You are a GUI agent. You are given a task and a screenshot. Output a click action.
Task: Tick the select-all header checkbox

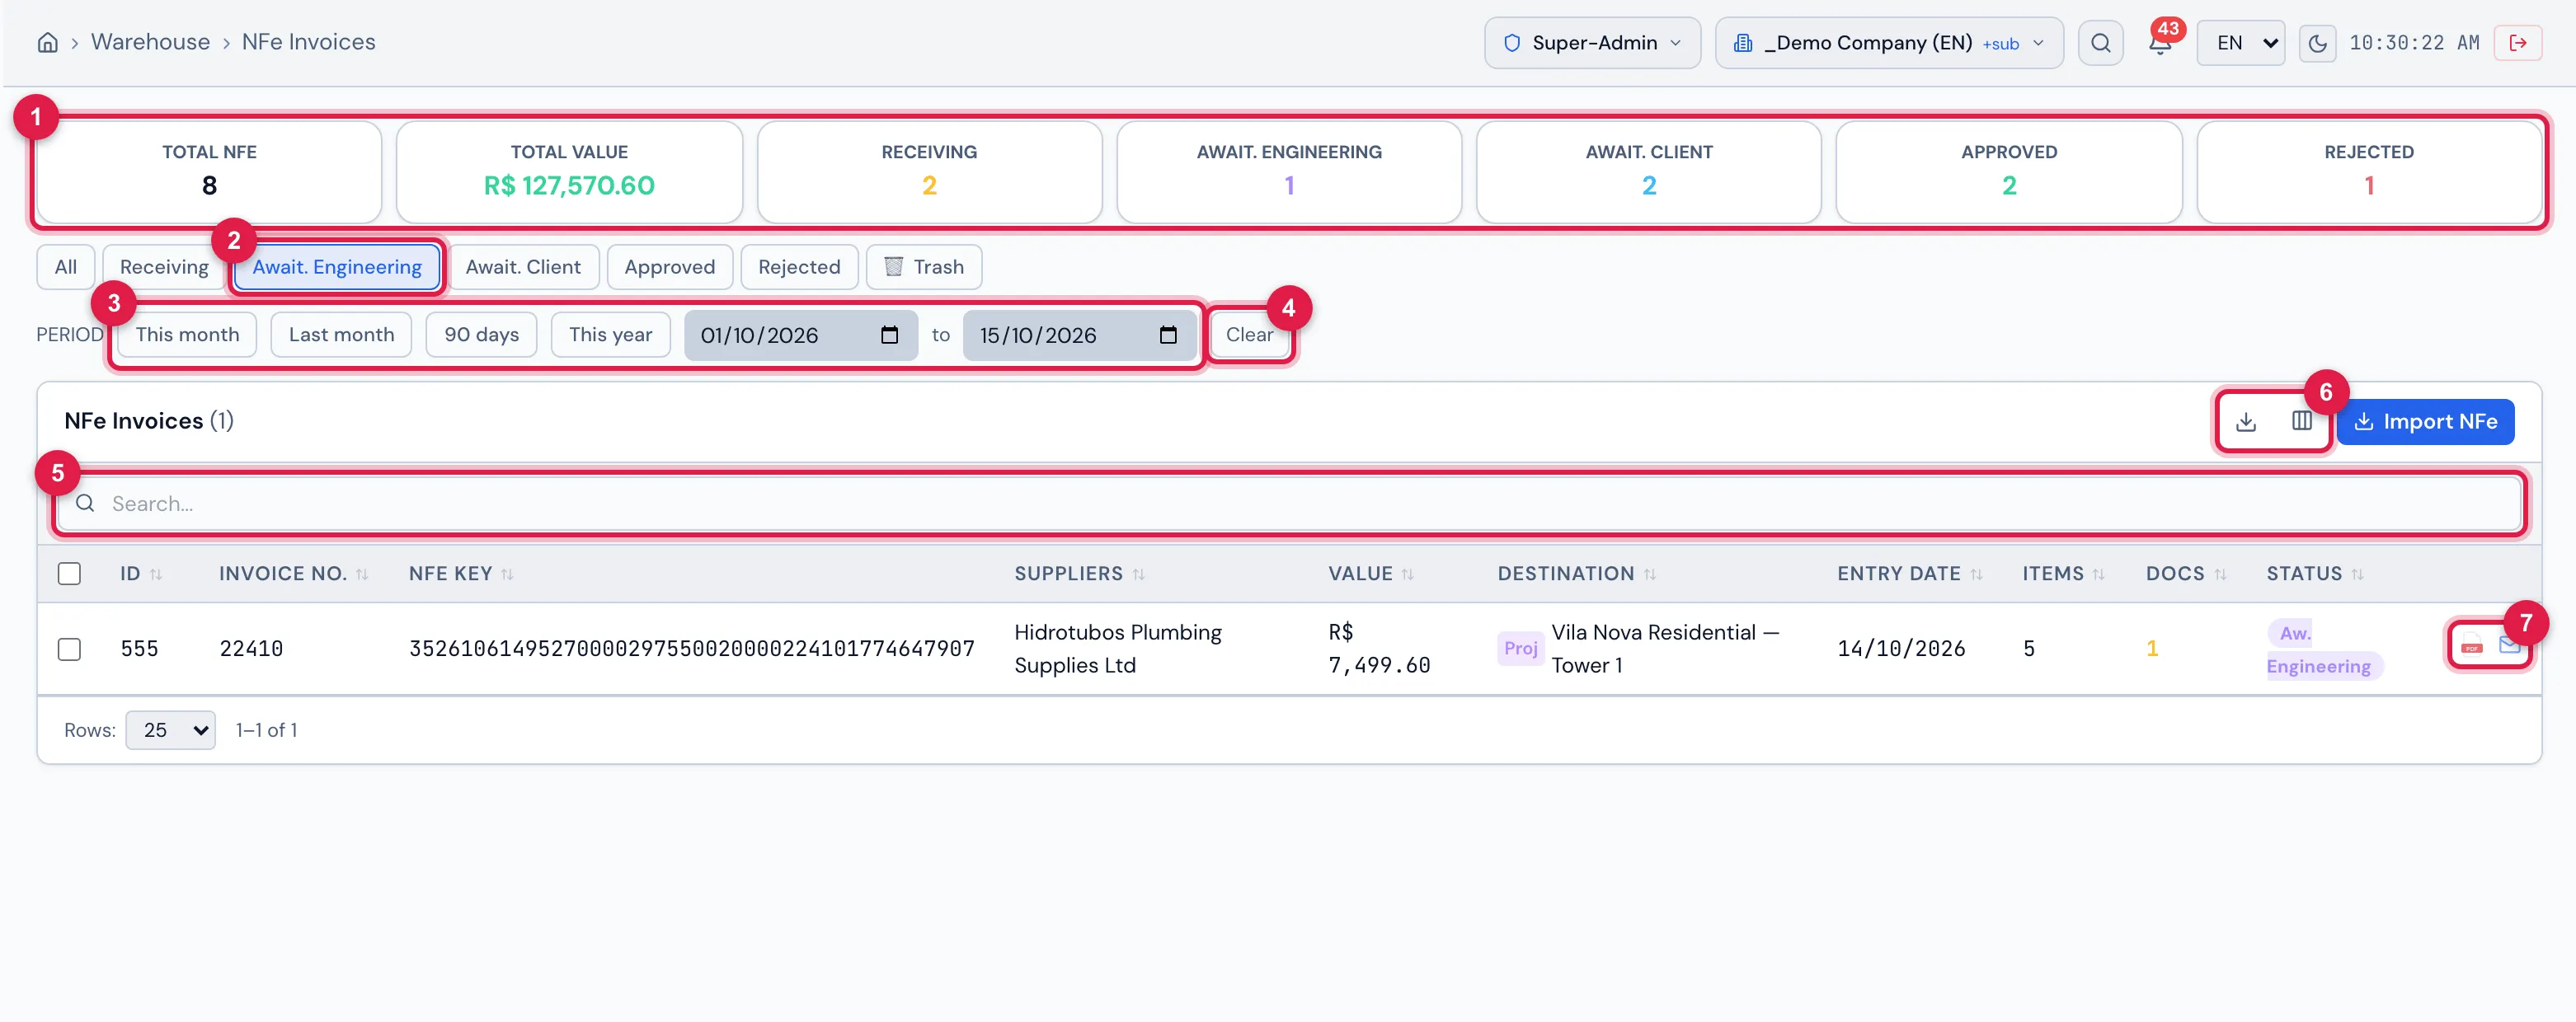pos(69,574)
